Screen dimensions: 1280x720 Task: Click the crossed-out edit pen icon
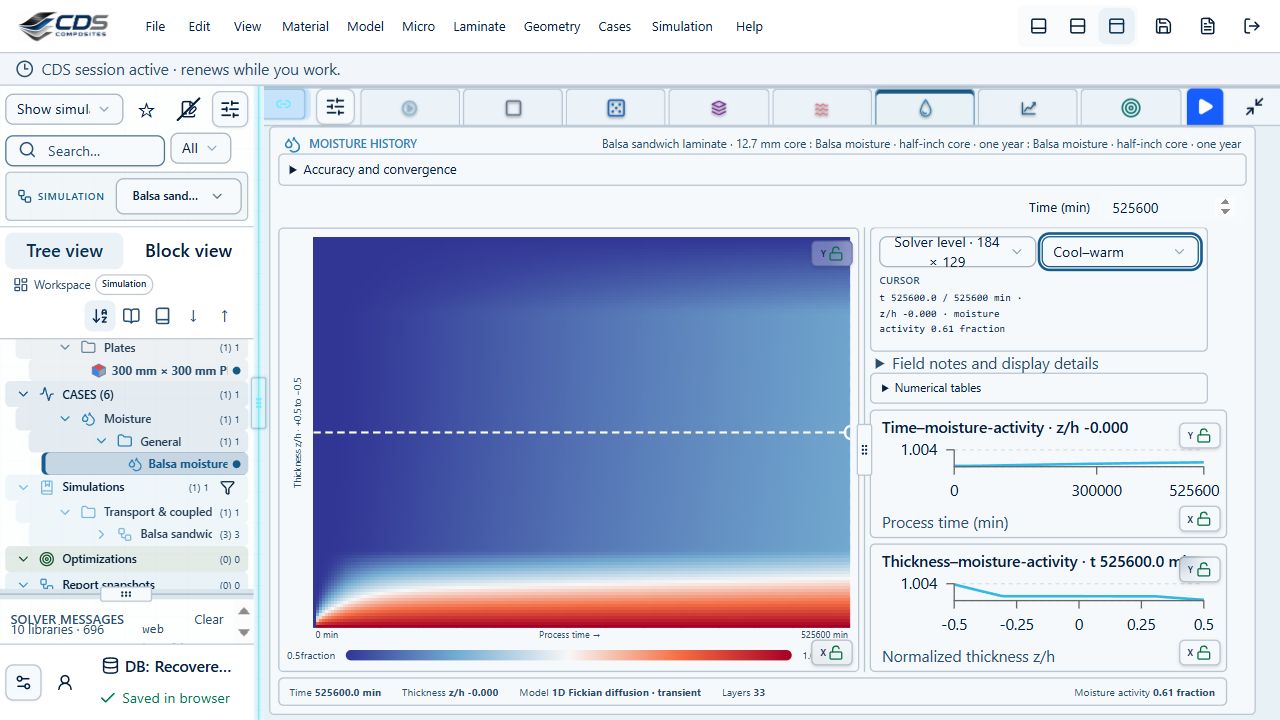[x=188, y=110]
